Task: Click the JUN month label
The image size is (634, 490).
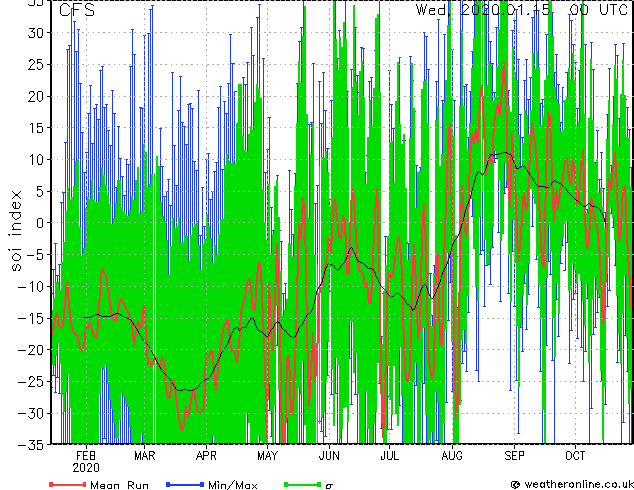Action: point(329,456)
